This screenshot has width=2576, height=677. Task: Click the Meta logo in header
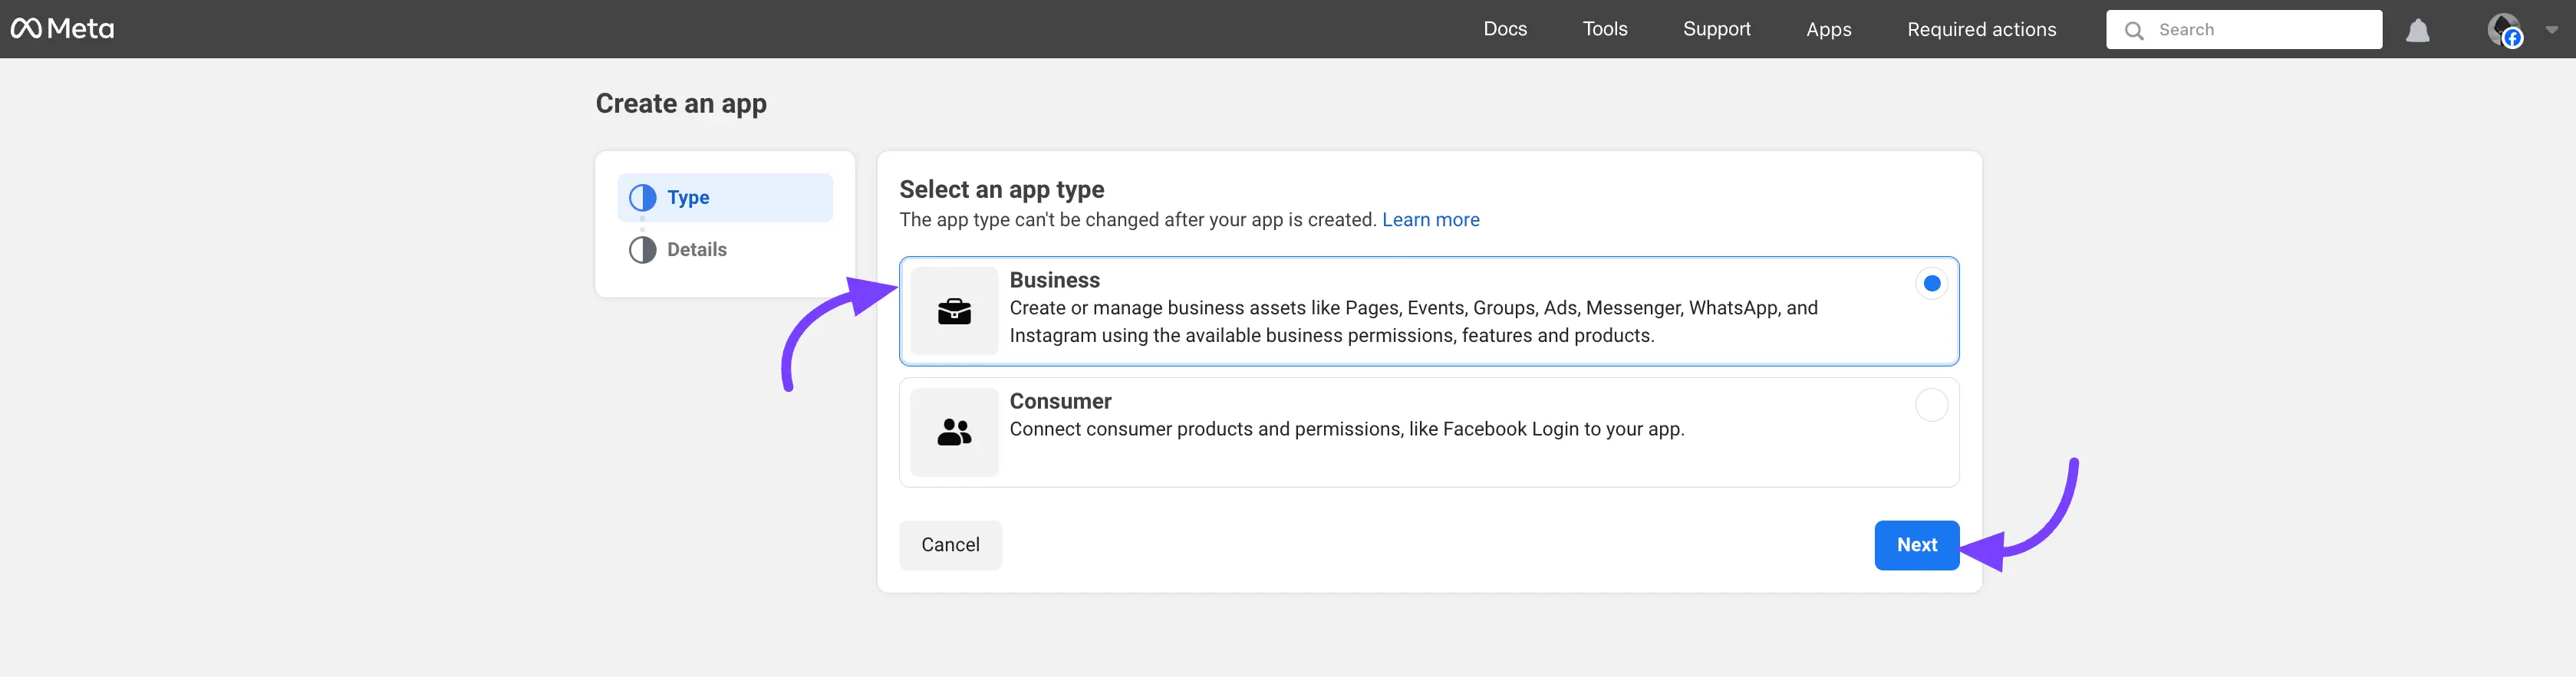(62, 29)
